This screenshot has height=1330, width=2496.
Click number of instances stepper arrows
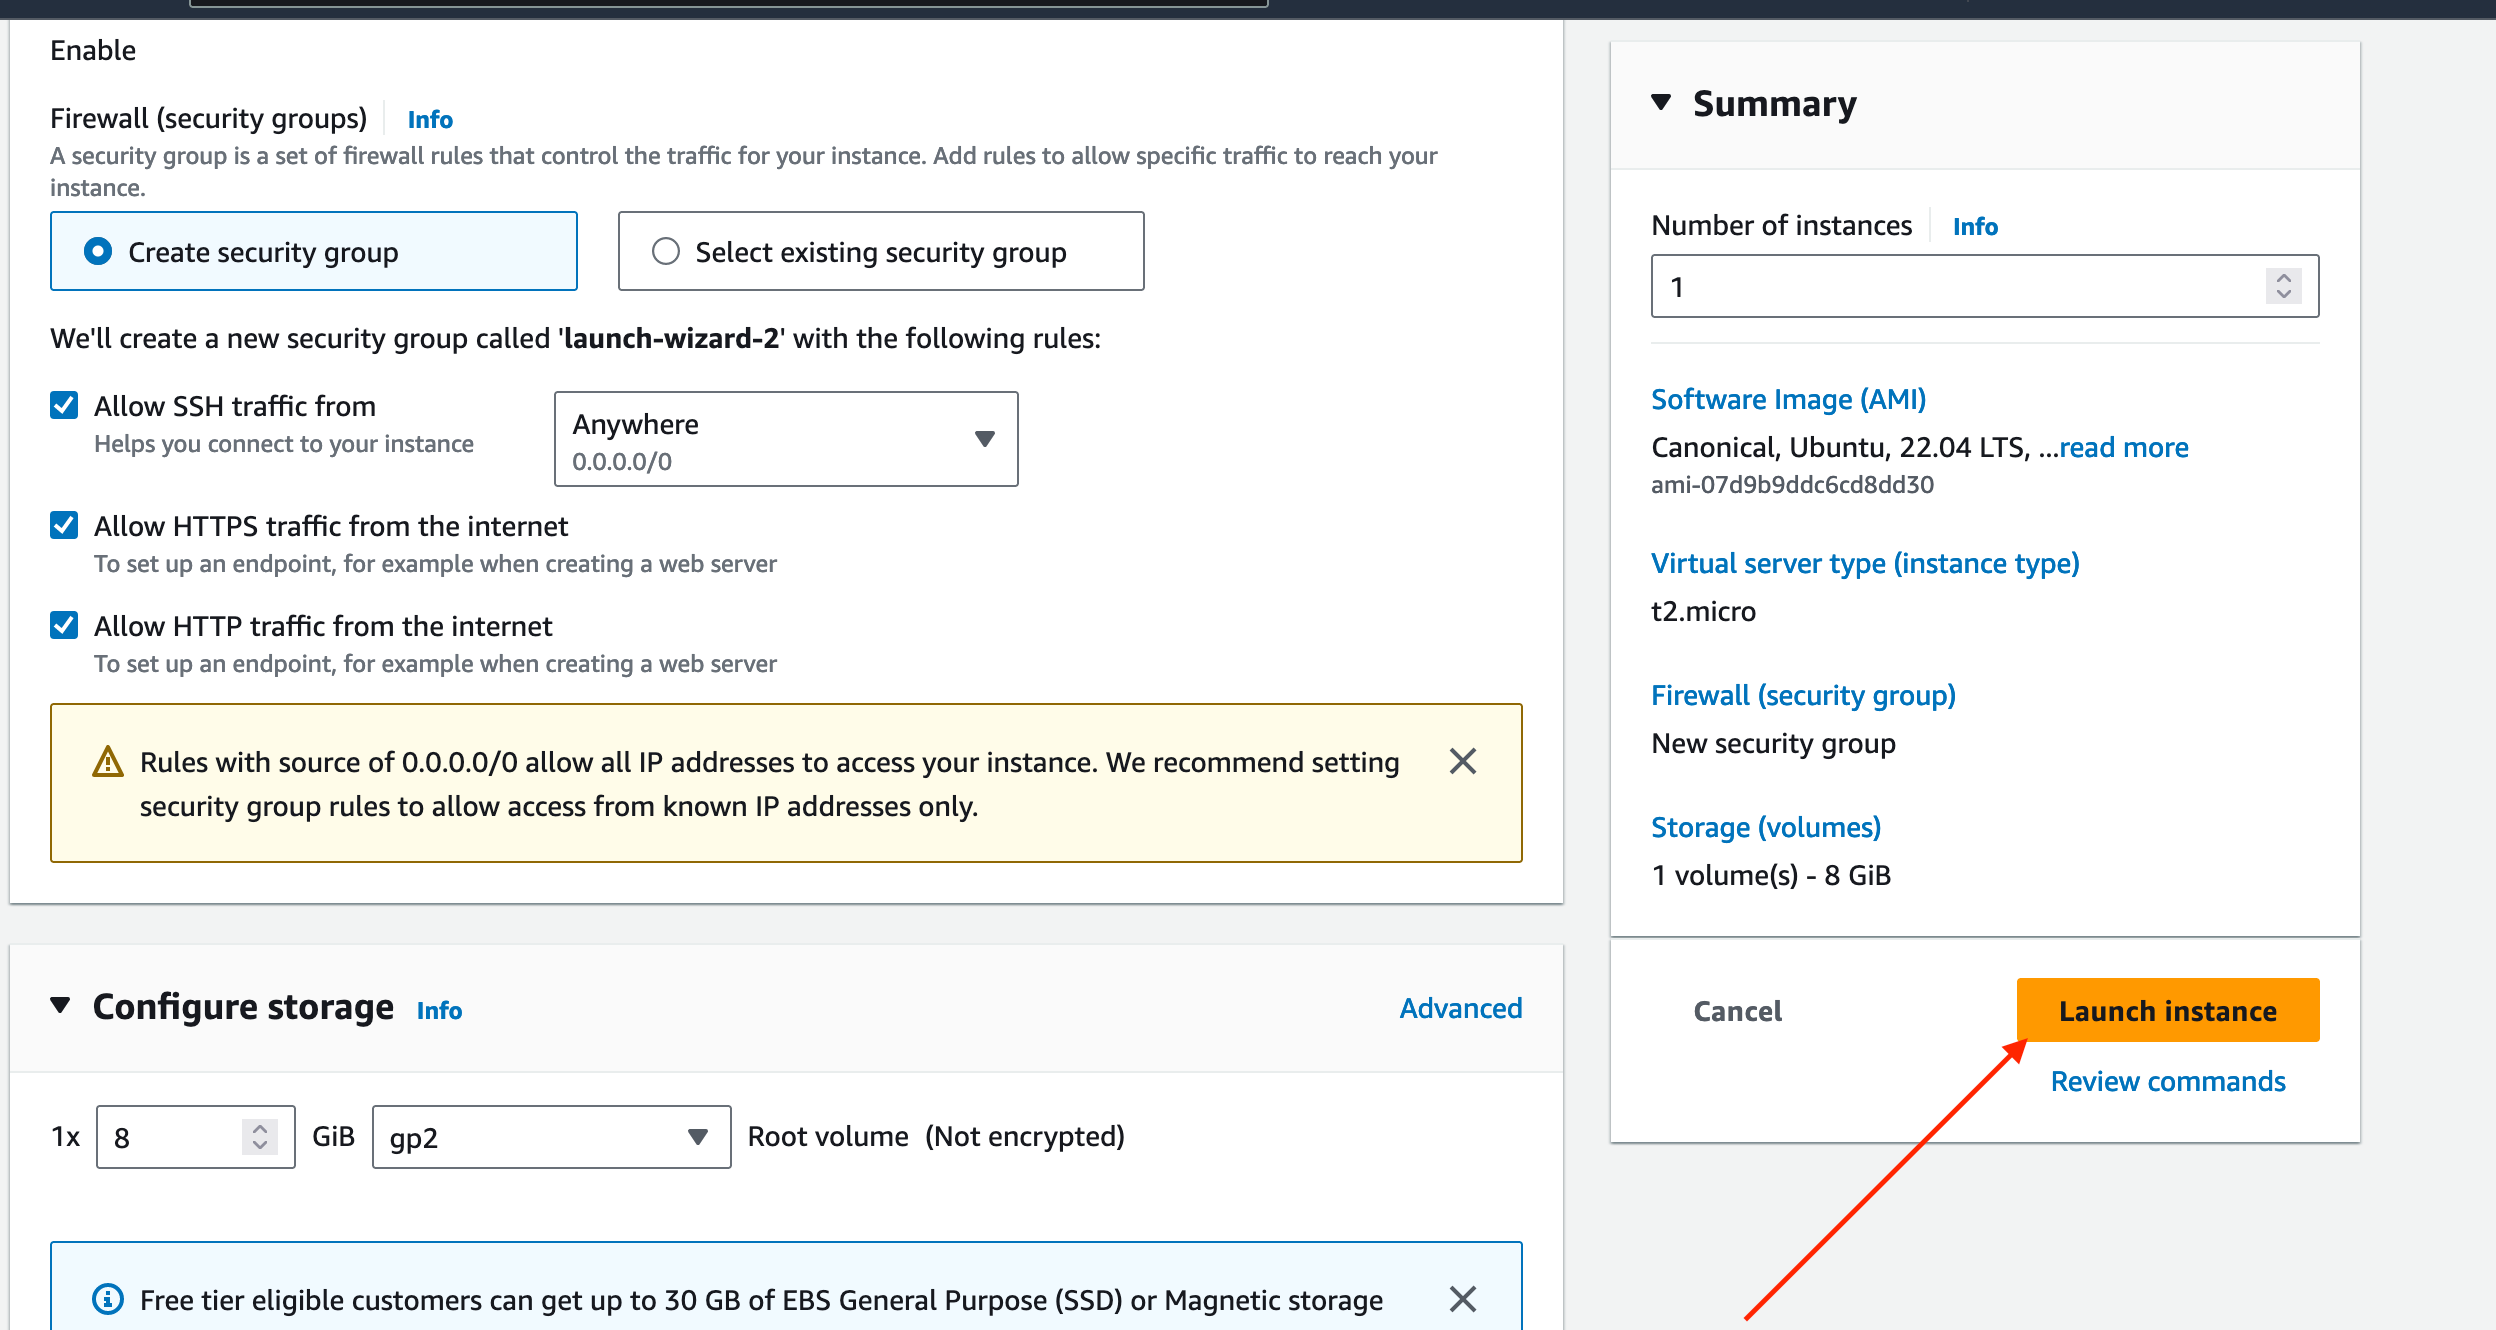click(2283, 287)
